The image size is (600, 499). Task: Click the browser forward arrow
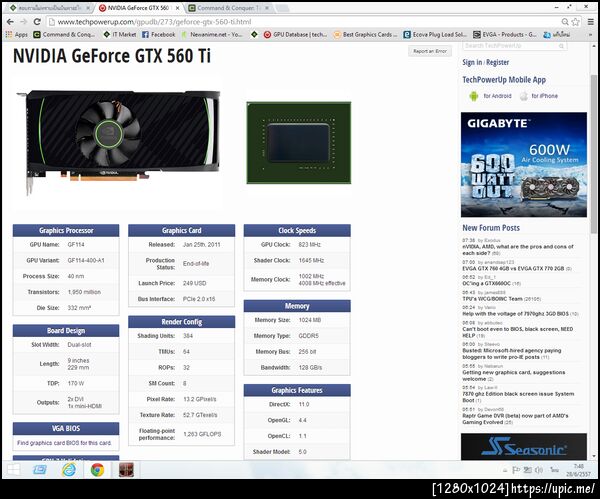coord(24,22)
